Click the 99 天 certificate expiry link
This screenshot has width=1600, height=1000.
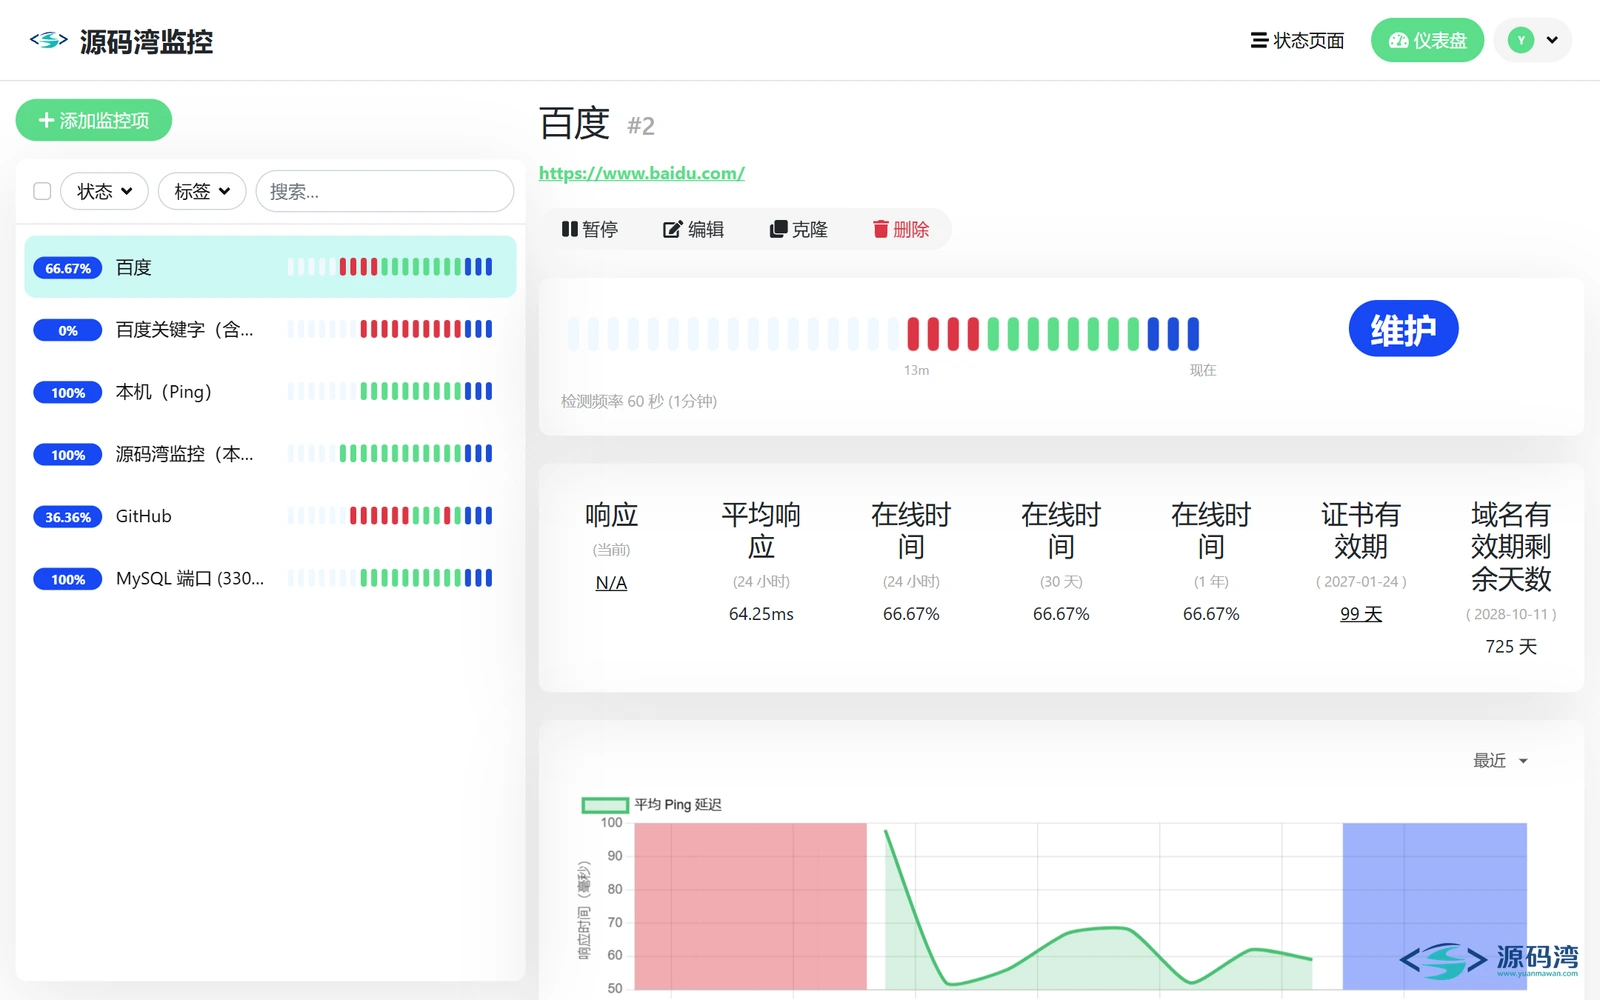1361,614
